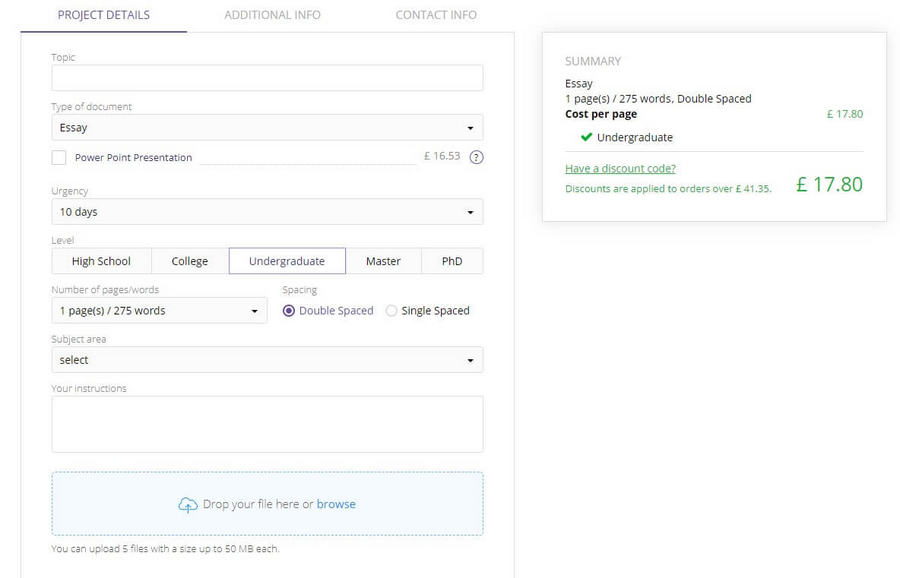Open the Subject area select dropdown
Screen dimensions: 900x578
click(266, 360)
